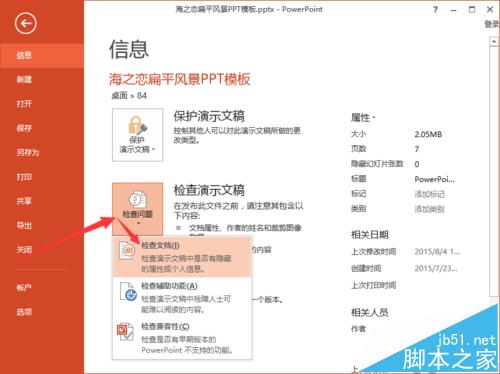Go back using the circled arrow
This screenshot has height=374, width=500.
[x=26, y=23]
